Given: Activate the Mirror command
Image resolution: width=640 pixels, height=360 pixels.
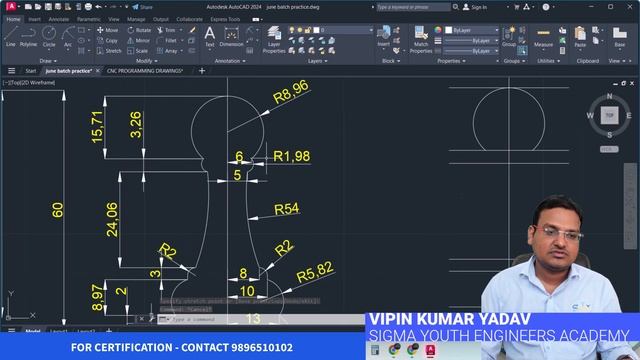Looking at the screenshot, I should click(x=139, y=40).
